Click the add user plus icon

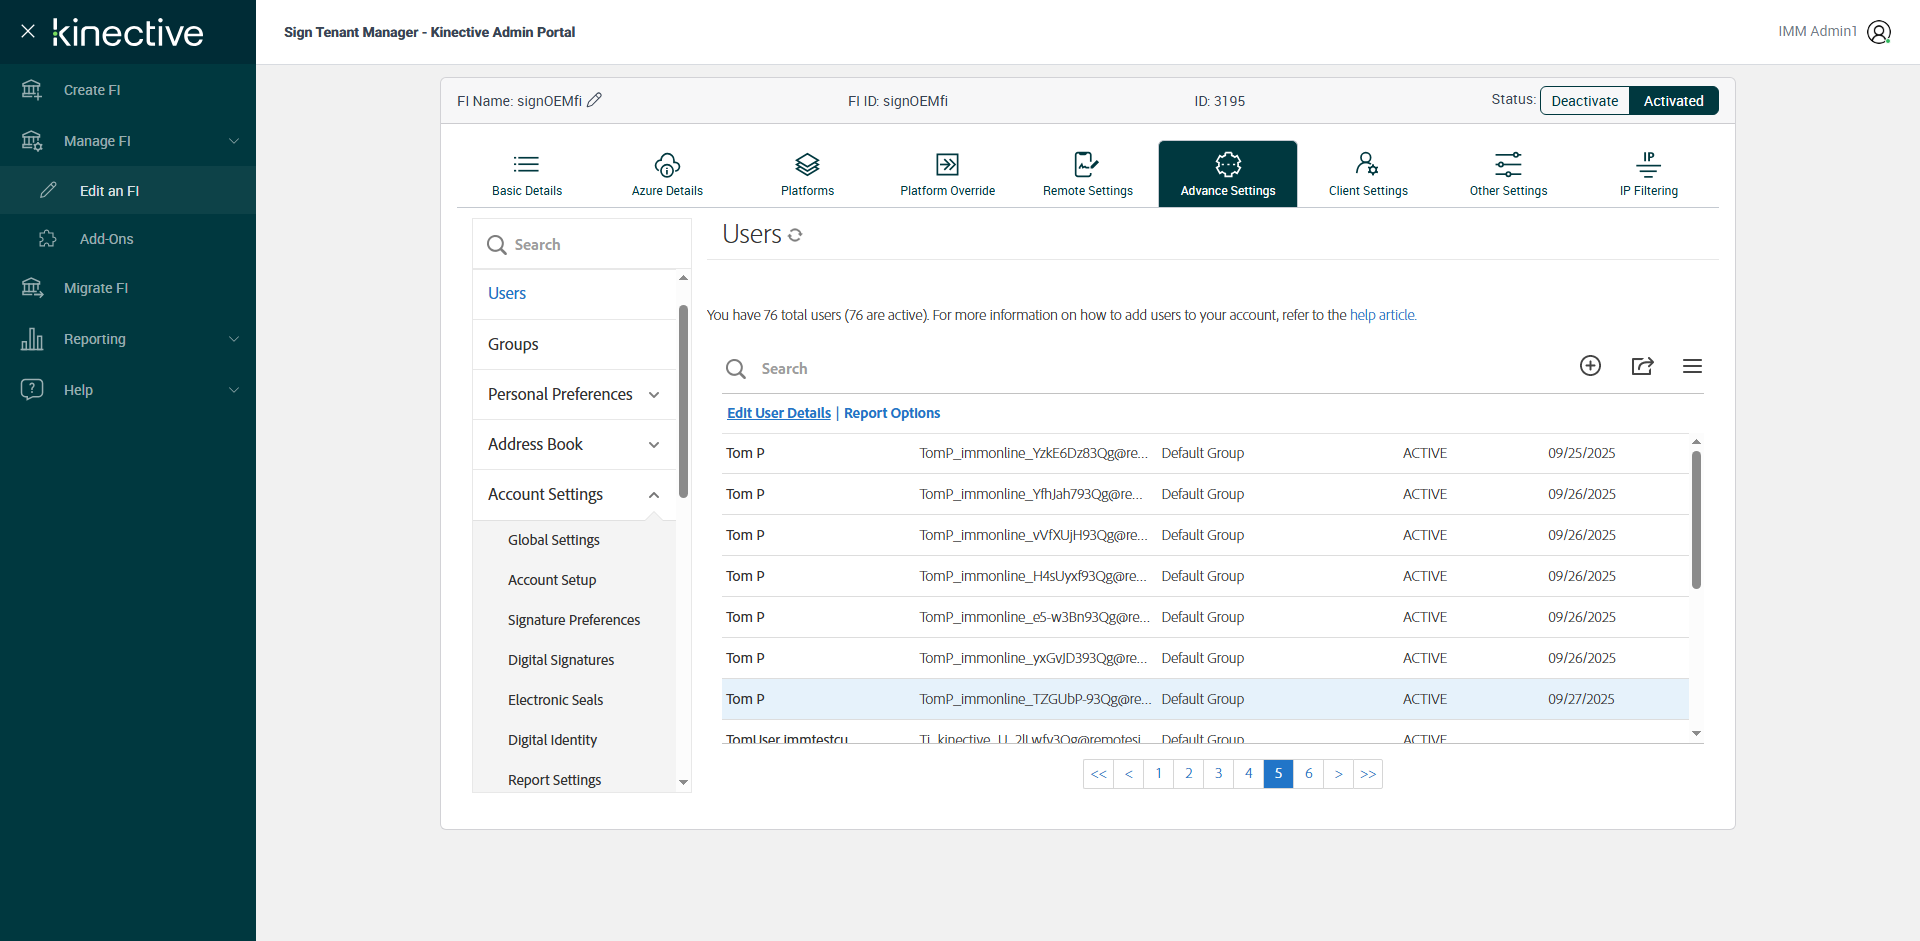pyautogui.click(x=1590, y=366)
